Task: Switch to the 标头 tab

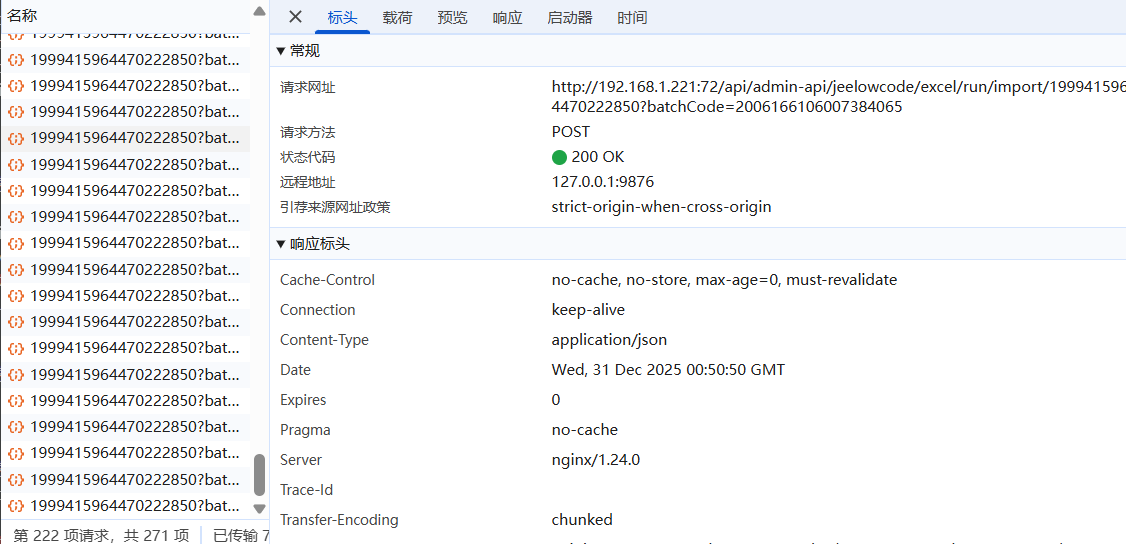Action: (342, 18)
